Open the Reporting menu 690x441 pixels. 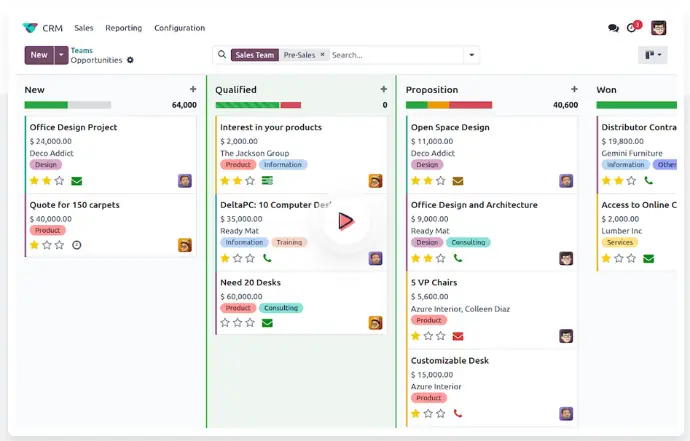tap(123, 28)
